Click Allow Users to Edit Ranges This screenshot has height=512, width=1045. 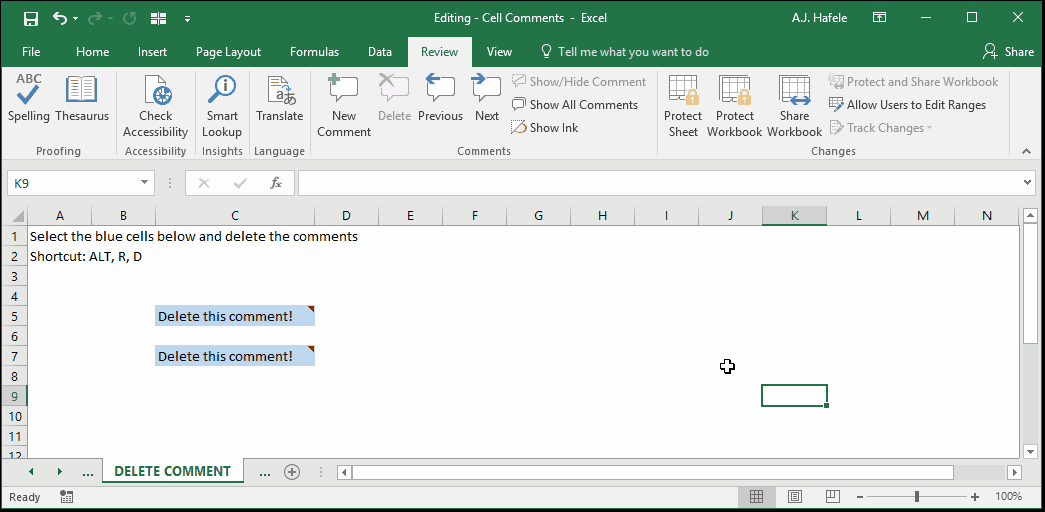click(907, 105)
